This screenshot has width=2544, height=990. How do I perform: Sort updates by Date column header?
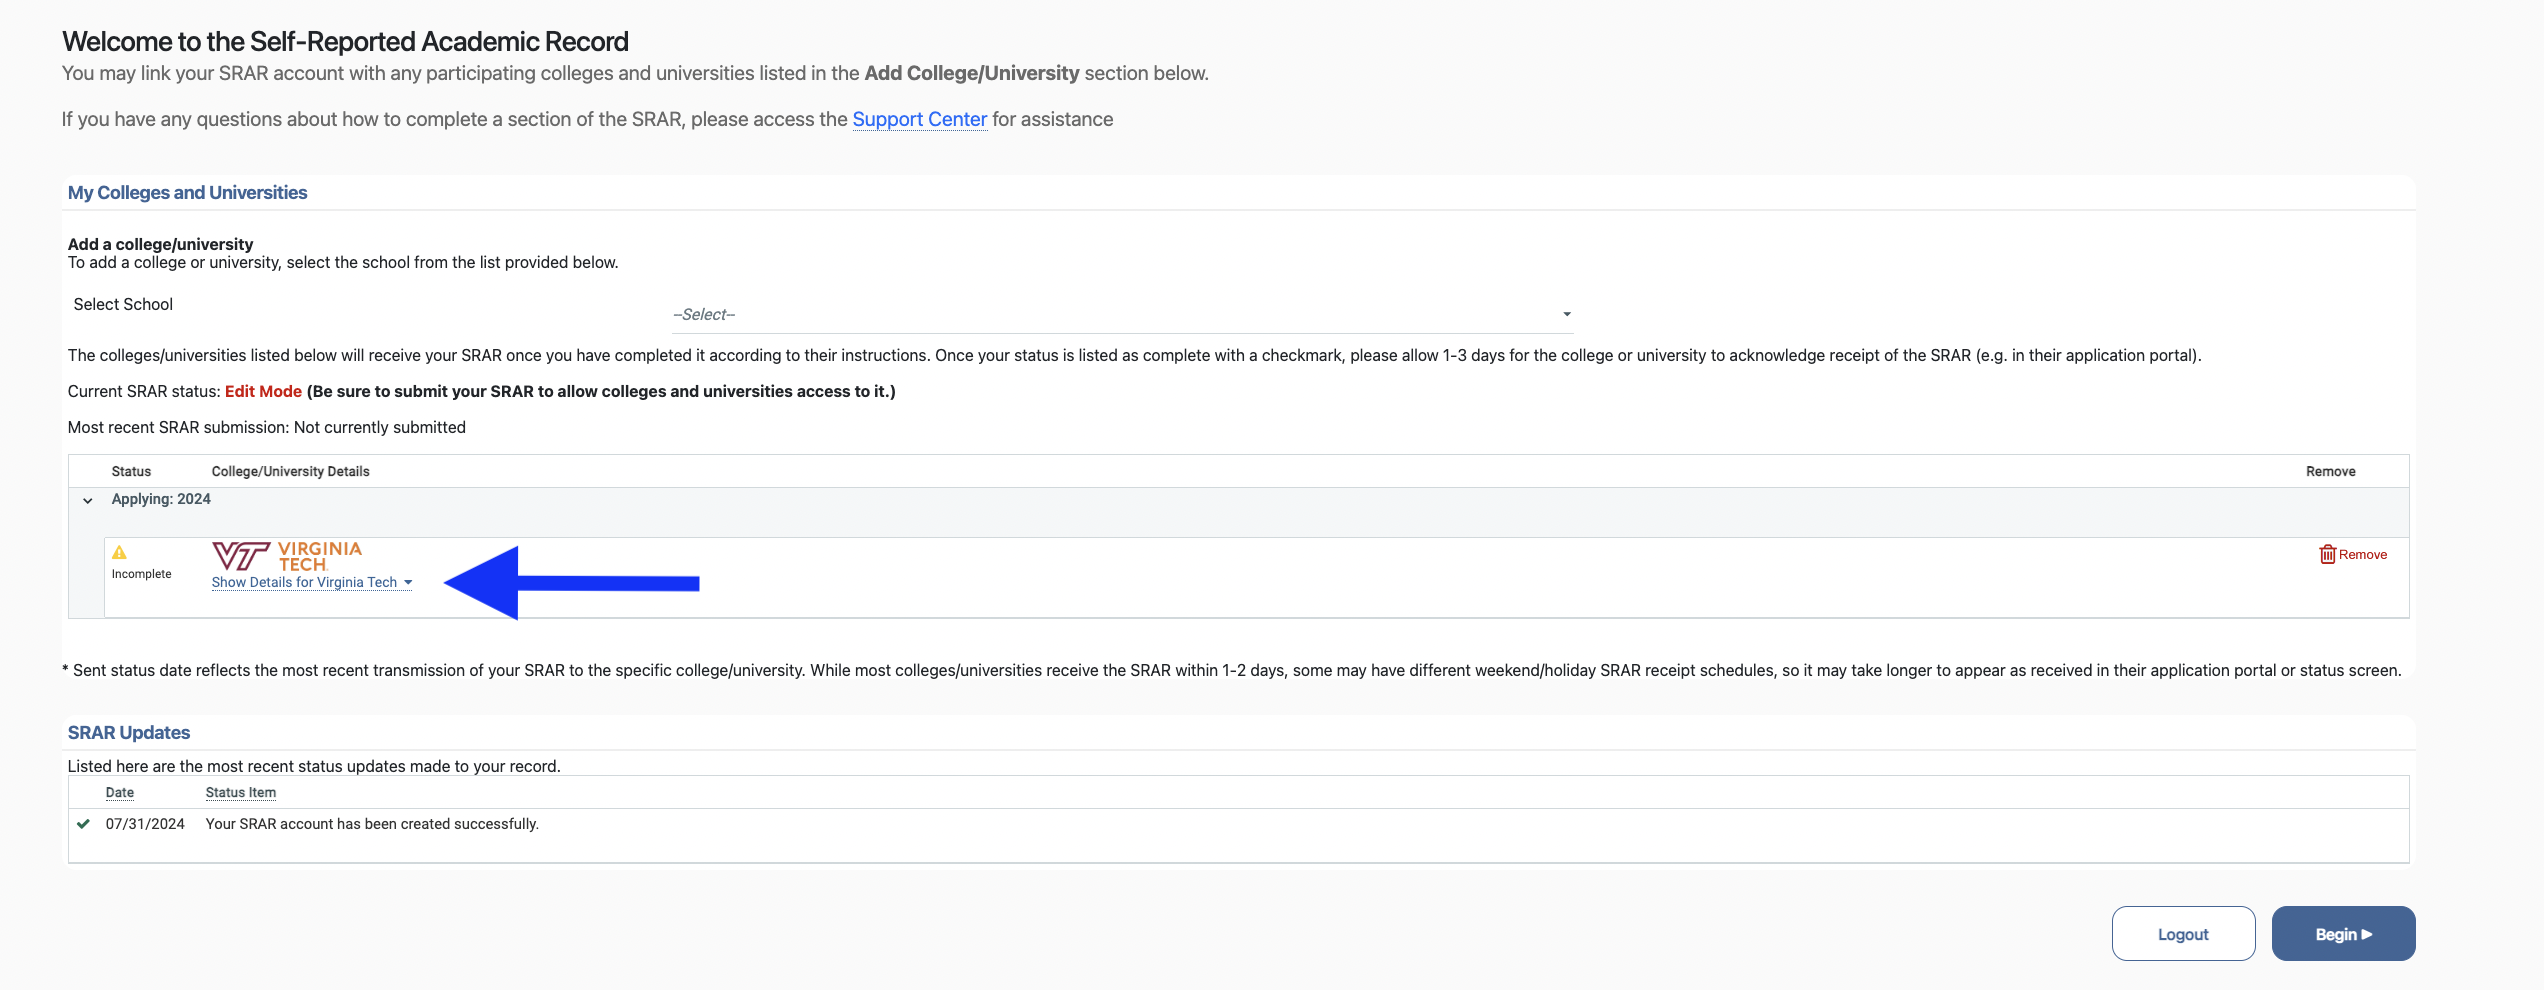pos(120,793)
